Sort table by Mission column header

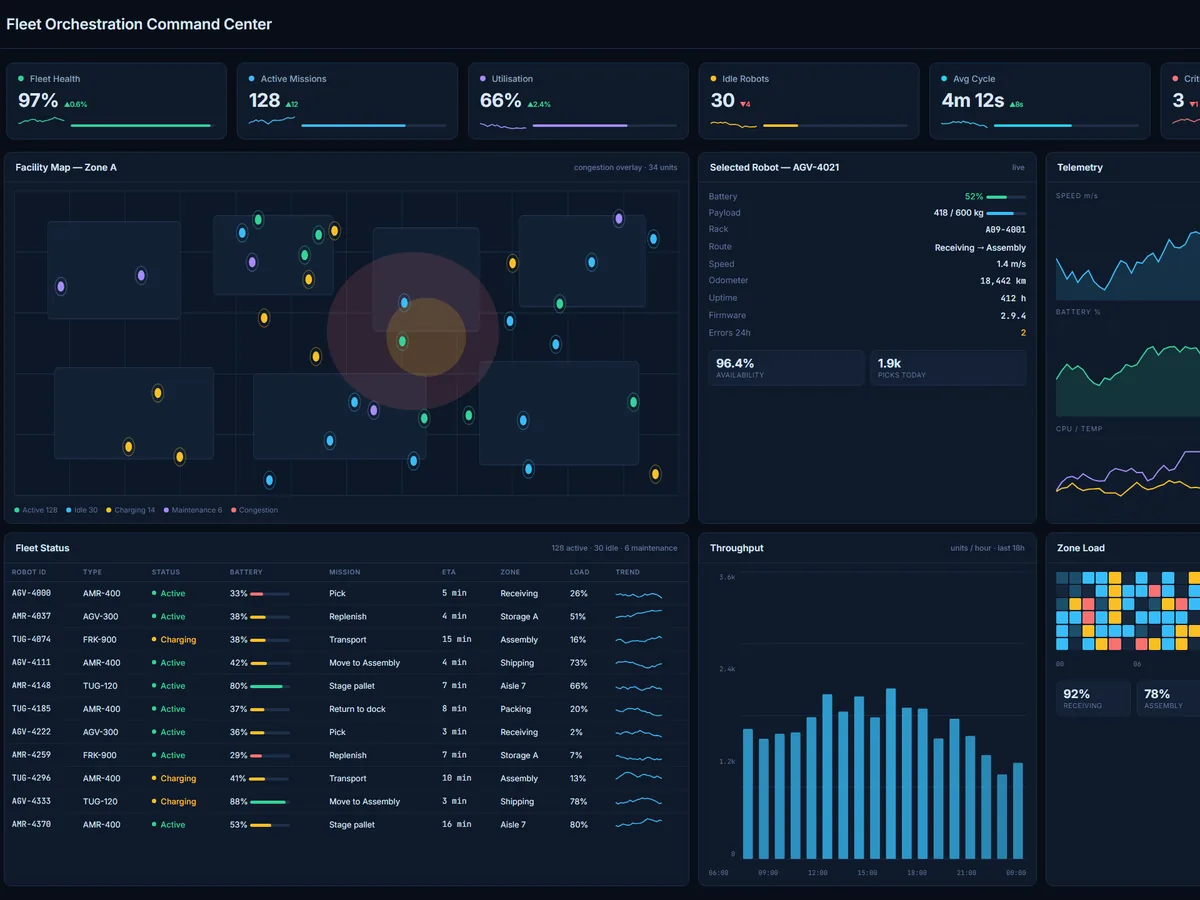tap(346, 572)
